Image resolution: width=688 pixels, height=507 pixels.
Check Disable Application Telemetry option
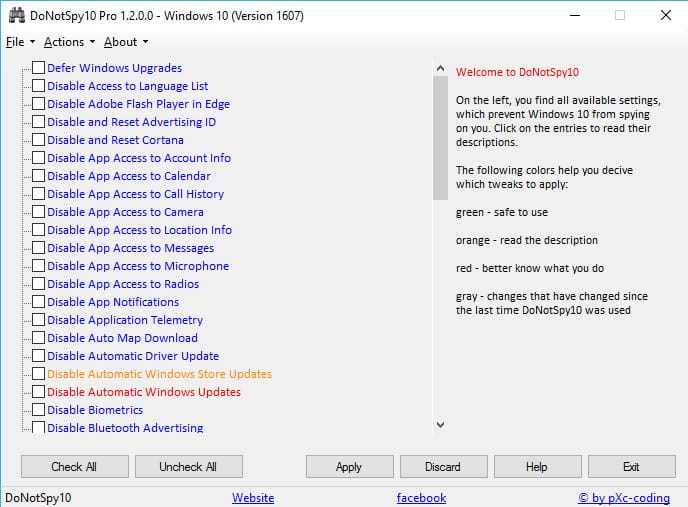39,320
